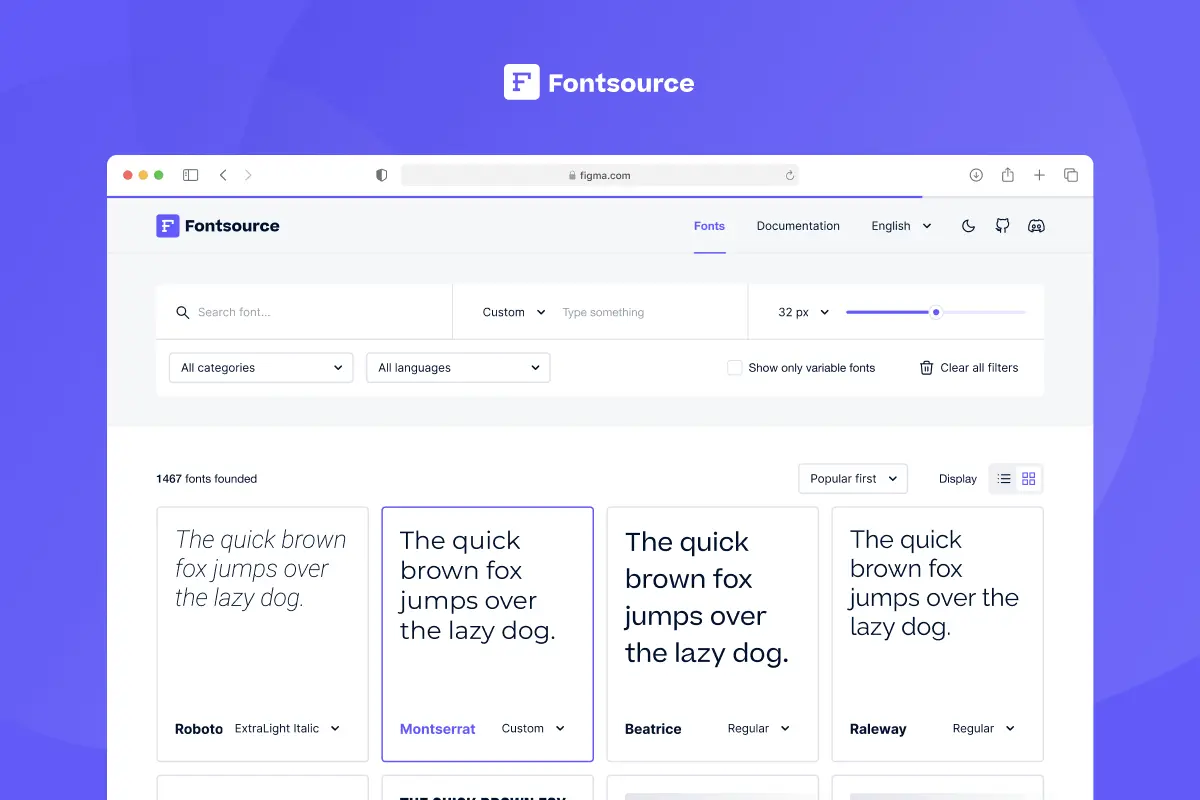Click the trash icon next to Clear all filters
The image size is (1200, 800).
926,367
